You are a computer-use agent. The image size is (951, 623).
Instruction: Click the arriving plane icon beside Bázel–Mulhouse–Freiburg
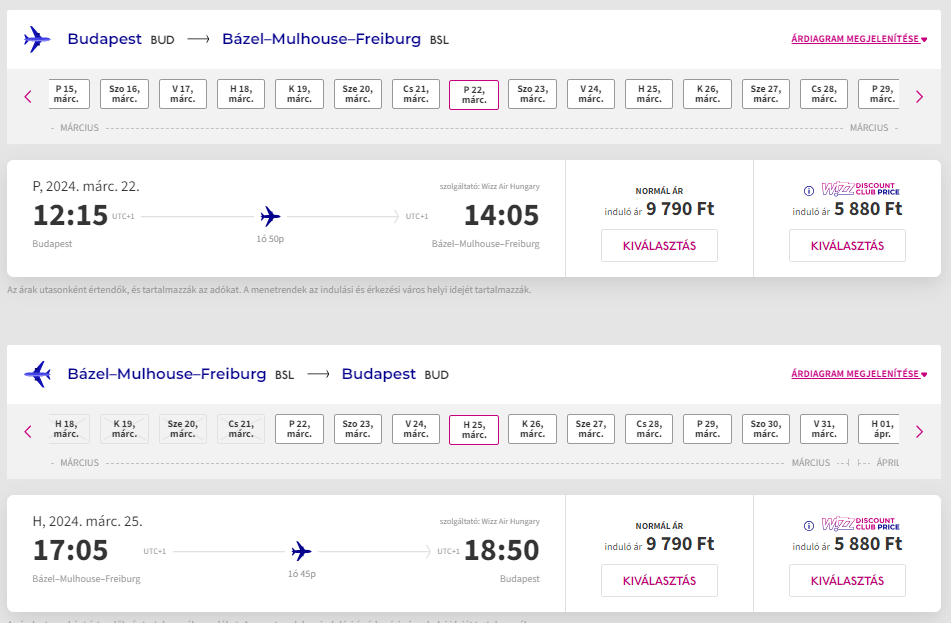tap(37, 374)
